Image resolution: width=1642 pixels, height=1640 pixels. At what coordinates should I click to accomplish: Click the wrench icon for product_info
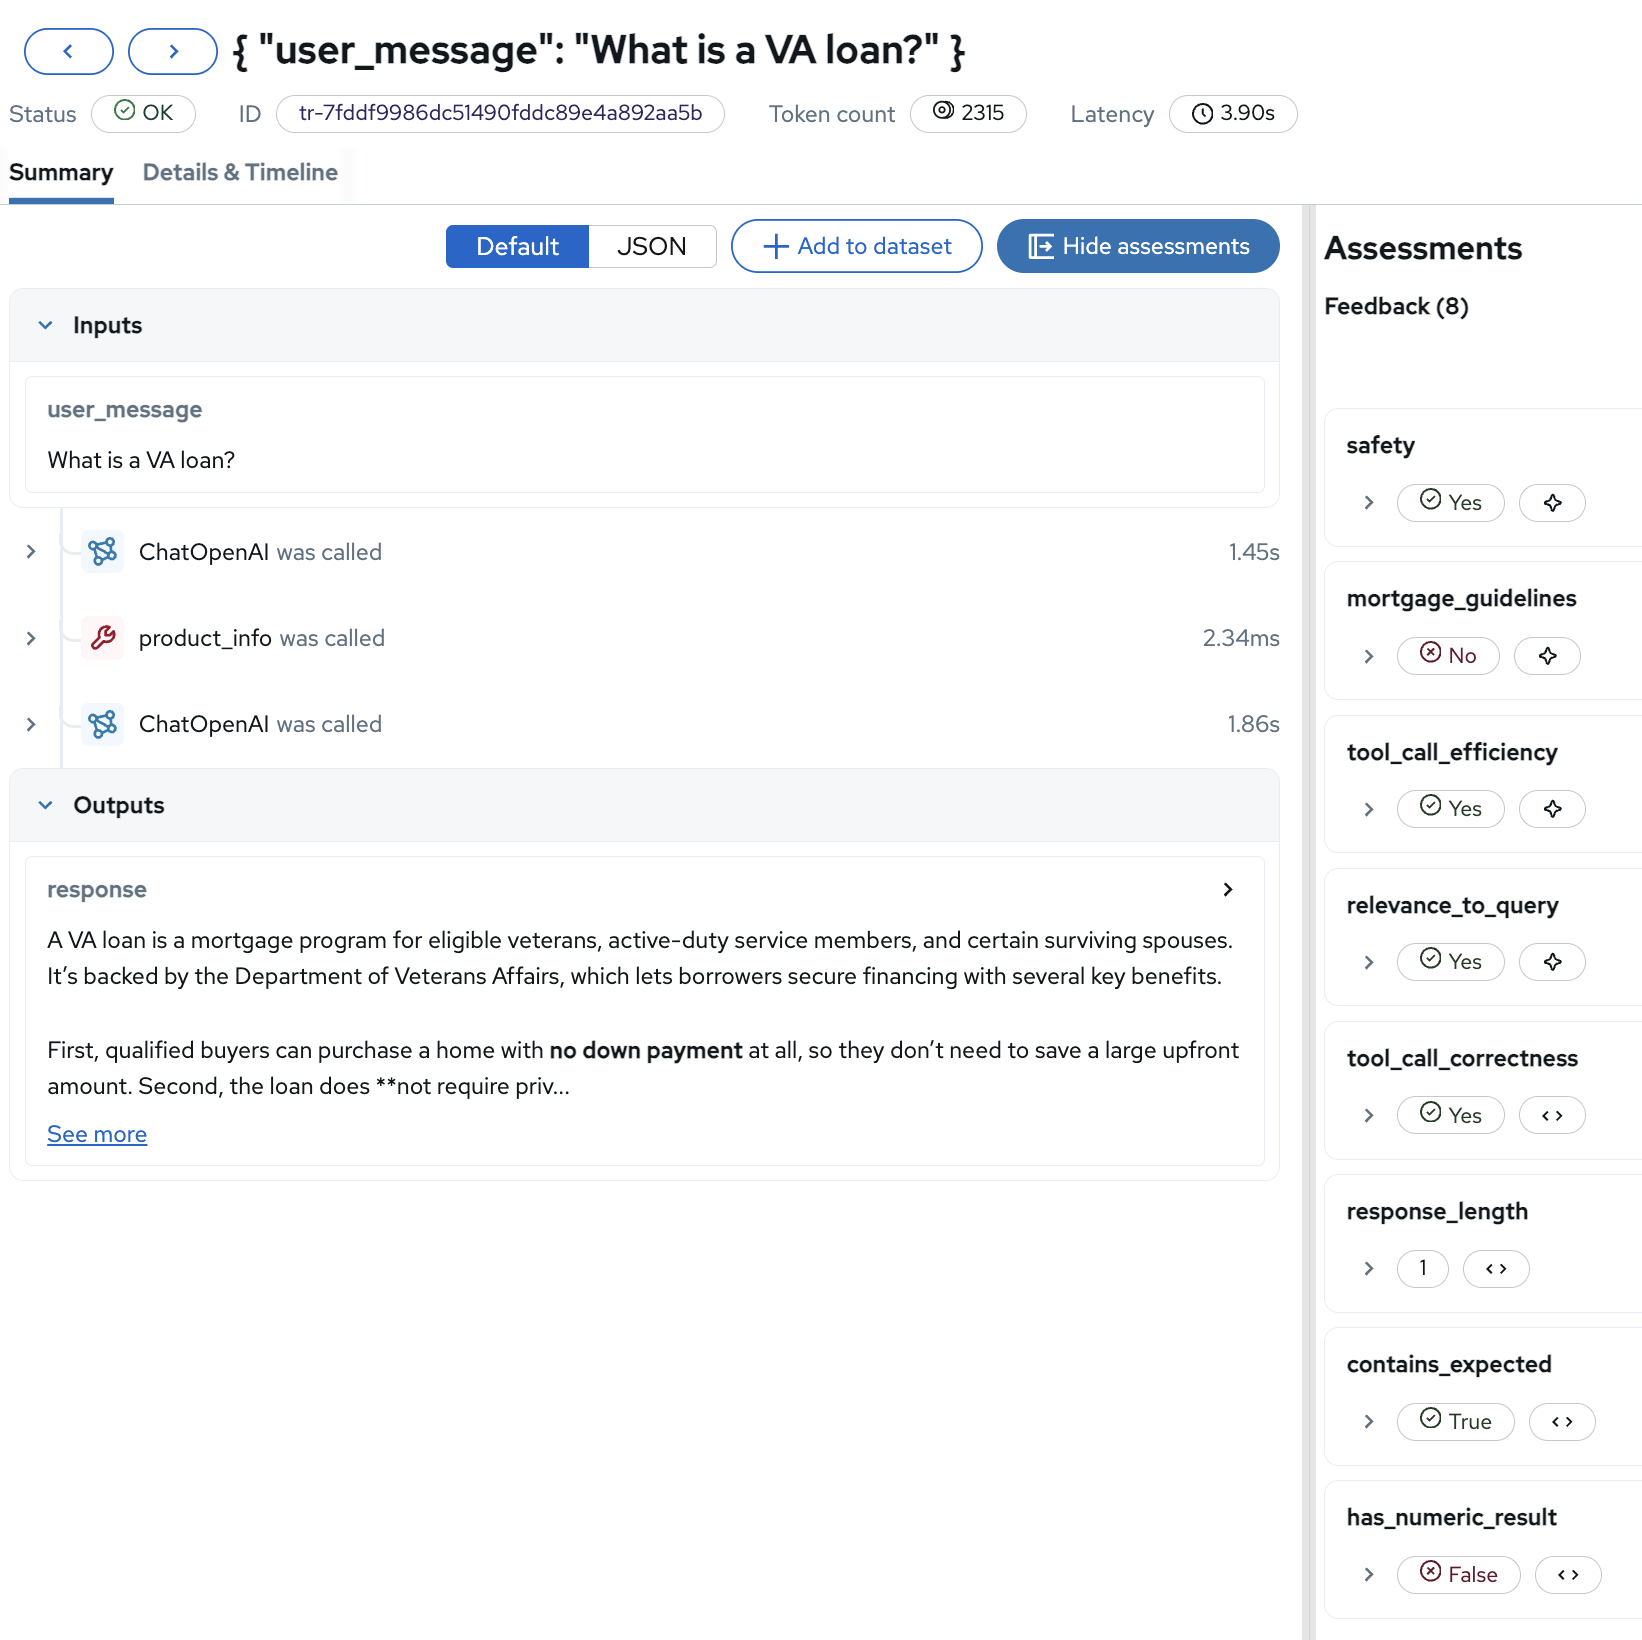click(x=103, y=638)
